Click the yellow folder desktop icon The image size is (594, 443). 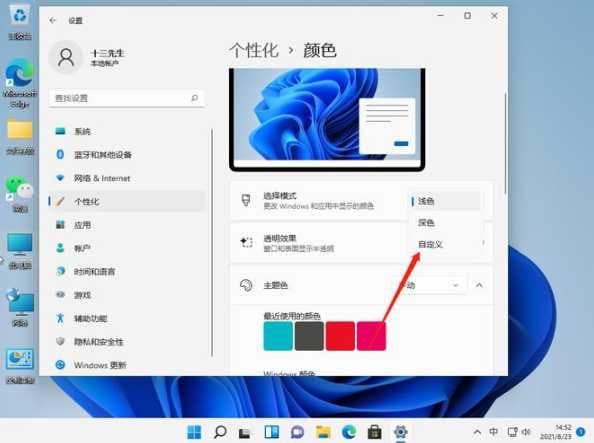[x=20, y=136]
